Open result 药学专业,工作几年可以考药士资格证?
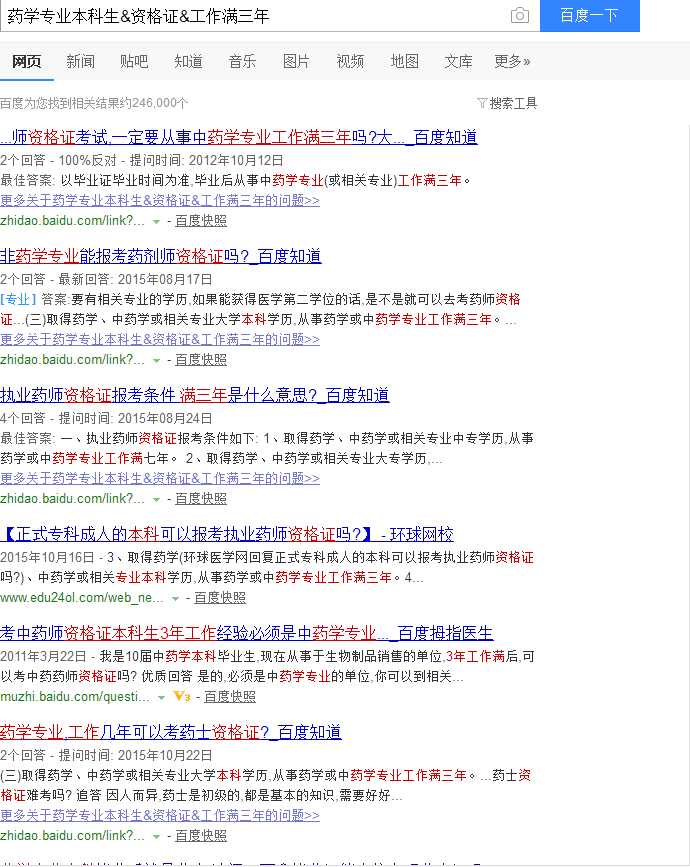 pos(170,732)
